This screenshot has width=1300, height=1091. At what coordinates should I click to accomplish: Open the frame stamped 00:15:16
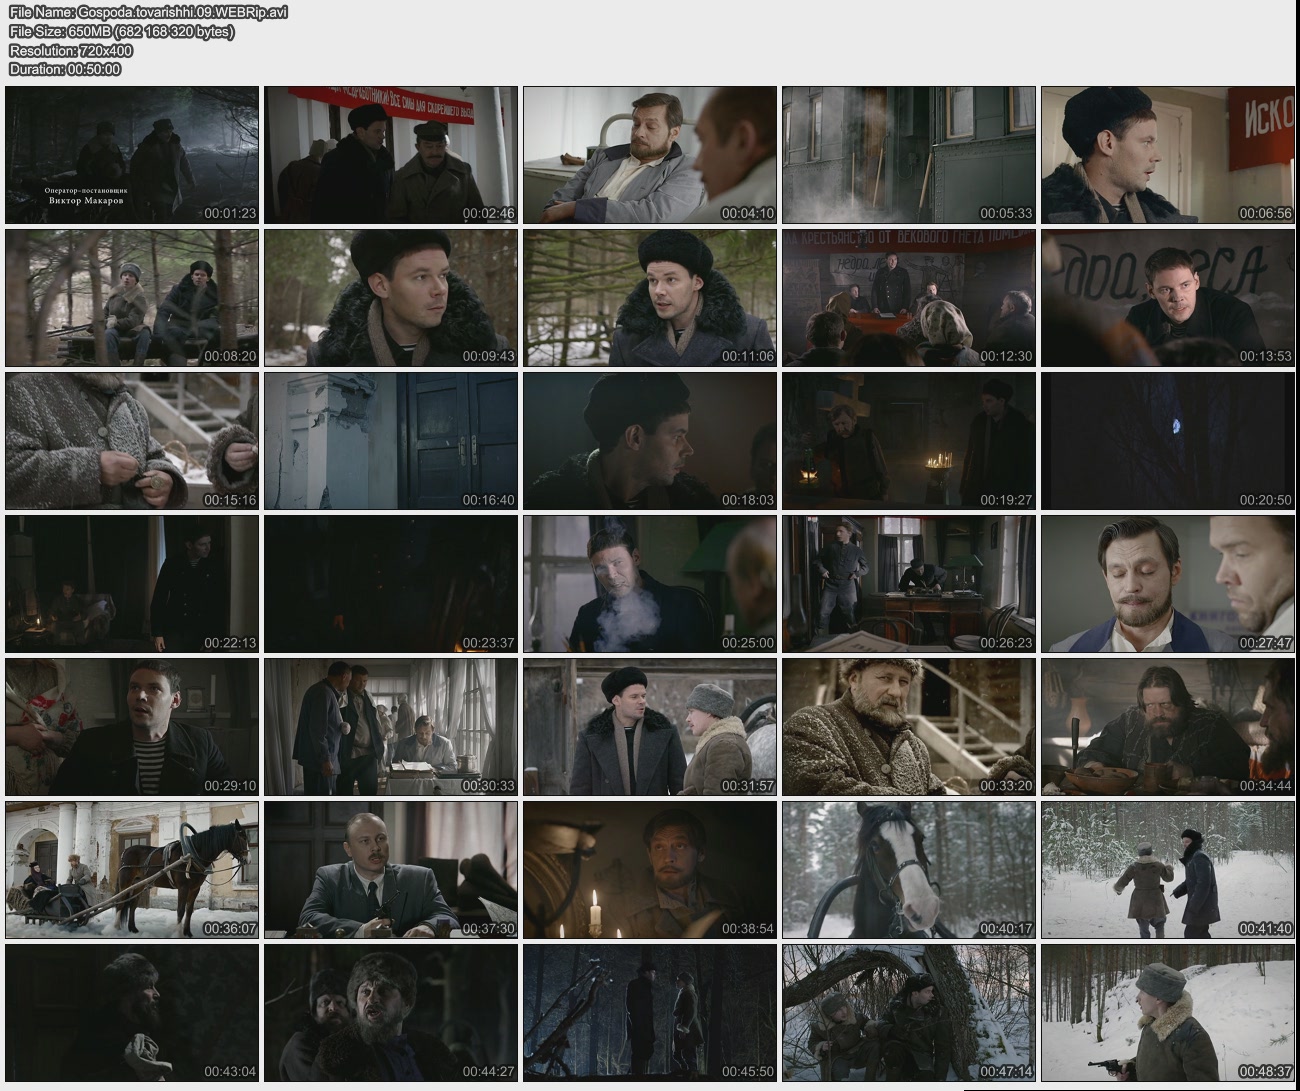point(132,441)
